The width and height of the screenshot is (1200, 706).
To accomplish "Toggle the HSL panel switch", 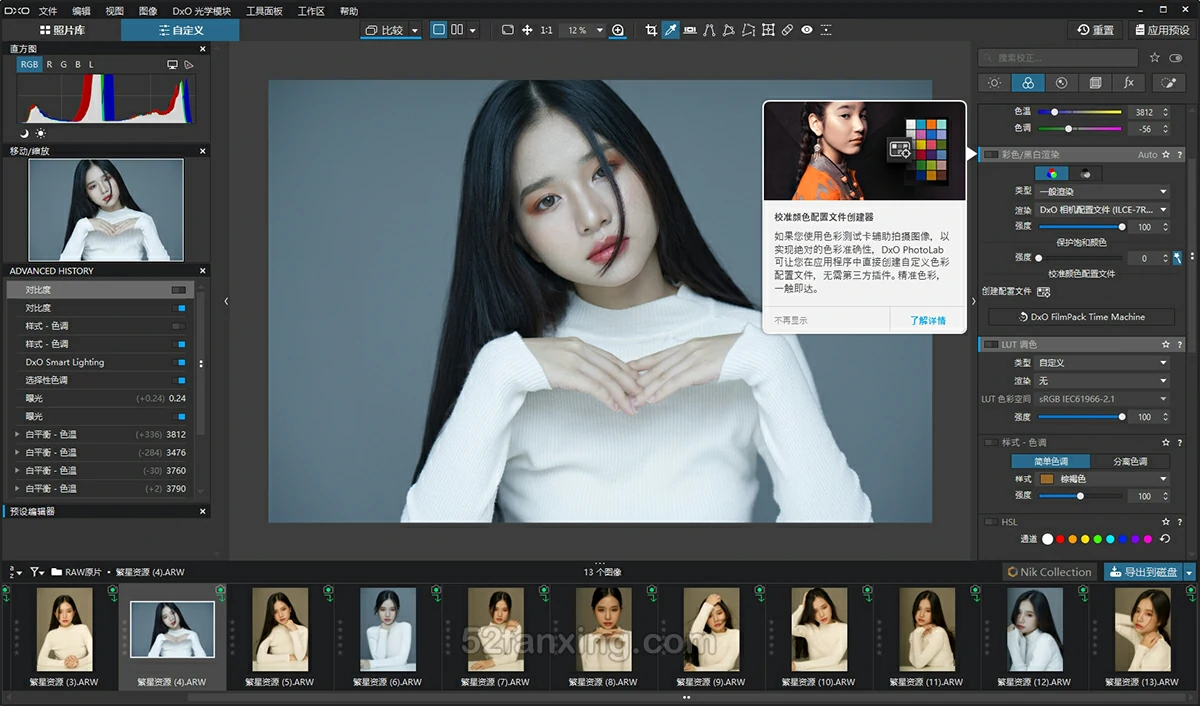I will 991,522.
